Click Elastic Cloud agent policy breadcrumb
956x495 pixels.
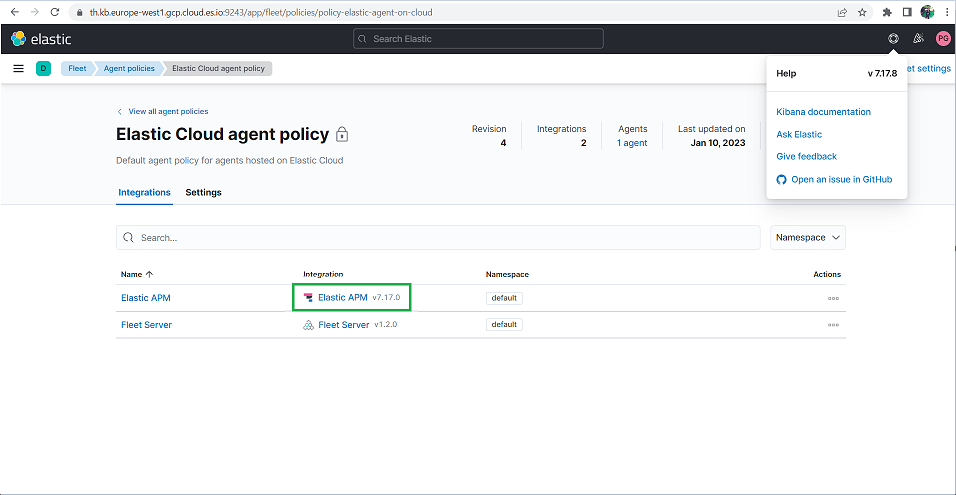(x=218, y=69)
